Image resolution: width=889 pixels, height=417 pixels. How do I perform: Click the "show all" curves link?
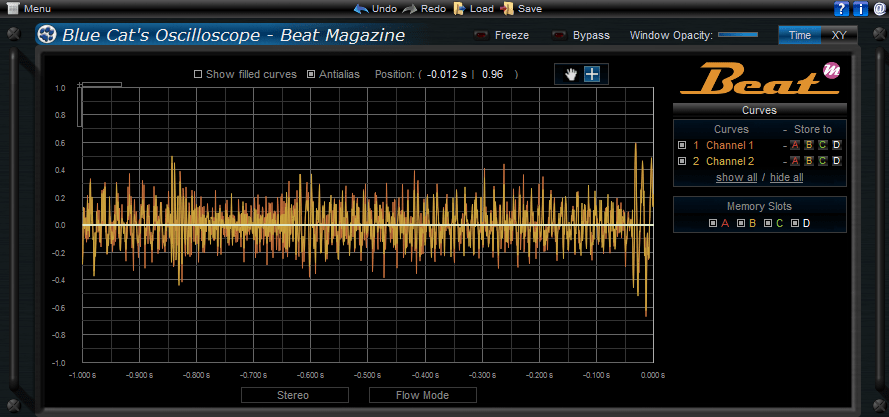click(736, 178)
